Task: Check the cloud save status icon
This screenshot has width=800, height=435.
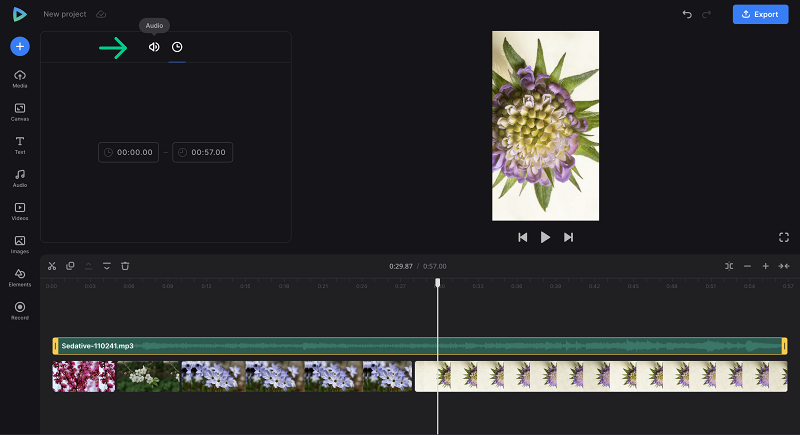Action: [101, 14]
